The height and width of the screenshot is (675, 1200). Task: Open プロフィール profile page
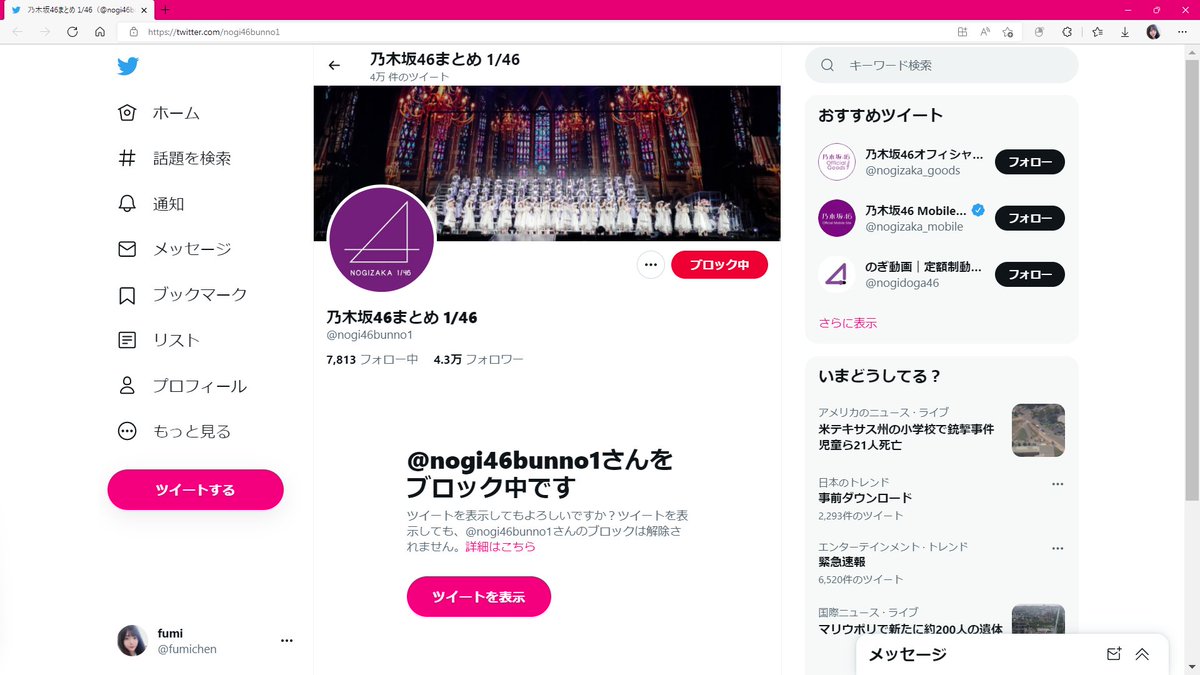coord(183,386)
